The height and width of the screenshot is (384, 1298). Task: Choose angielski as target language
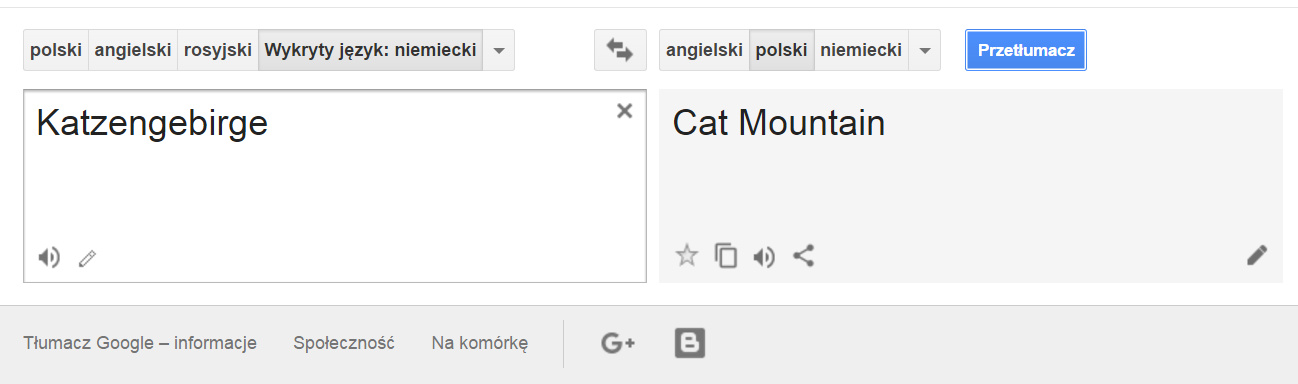[704, 50]
